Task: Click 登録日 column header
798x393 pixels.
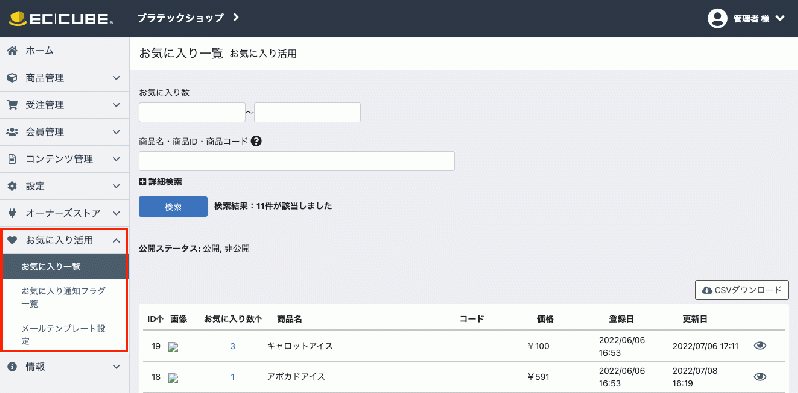Action: pyautogui.click(x=621, y=319)
